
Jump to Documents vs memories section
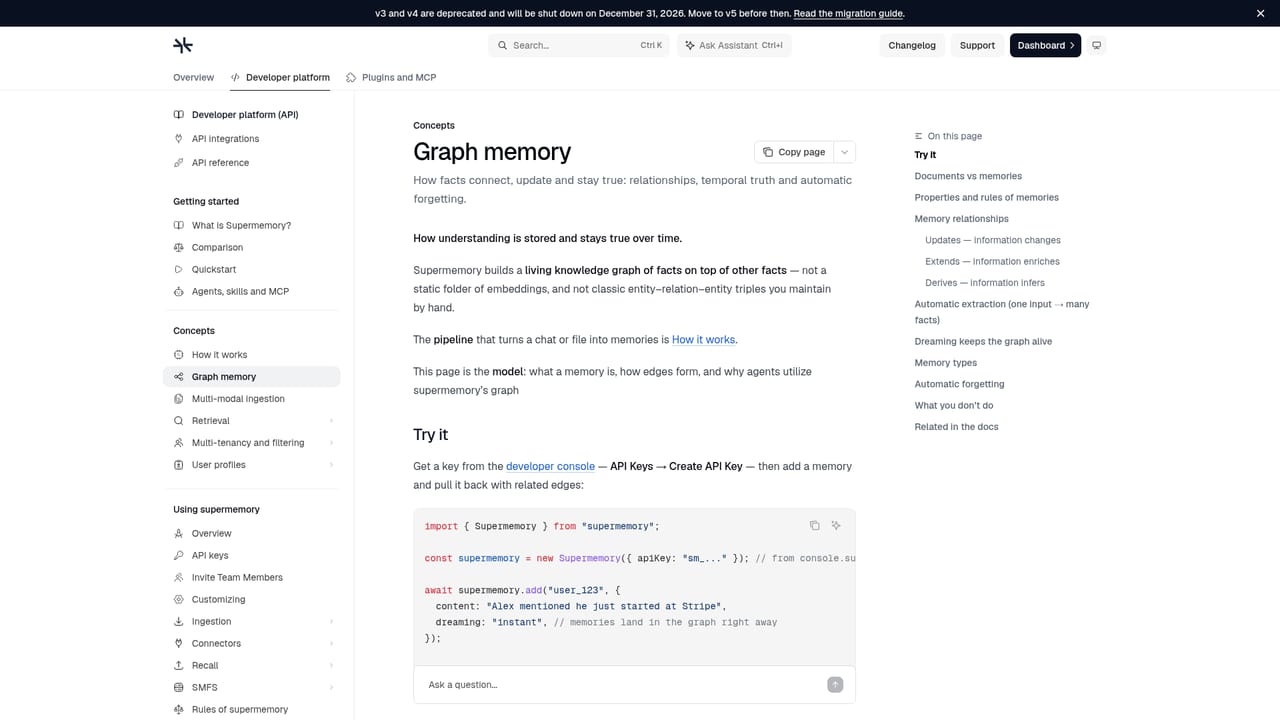point(968,176)
